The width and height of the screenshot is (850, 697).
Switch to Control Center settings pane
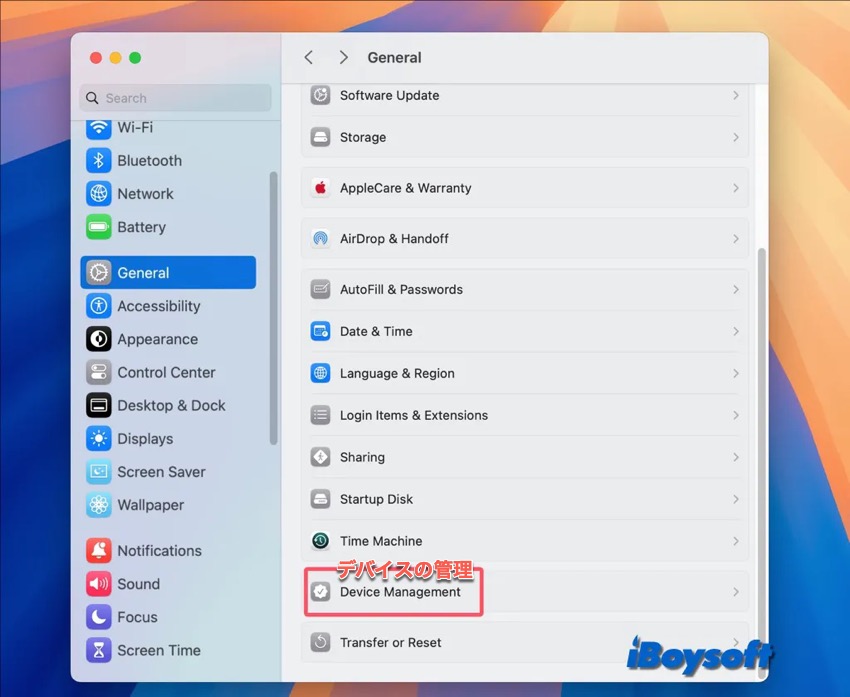[166, 372]
